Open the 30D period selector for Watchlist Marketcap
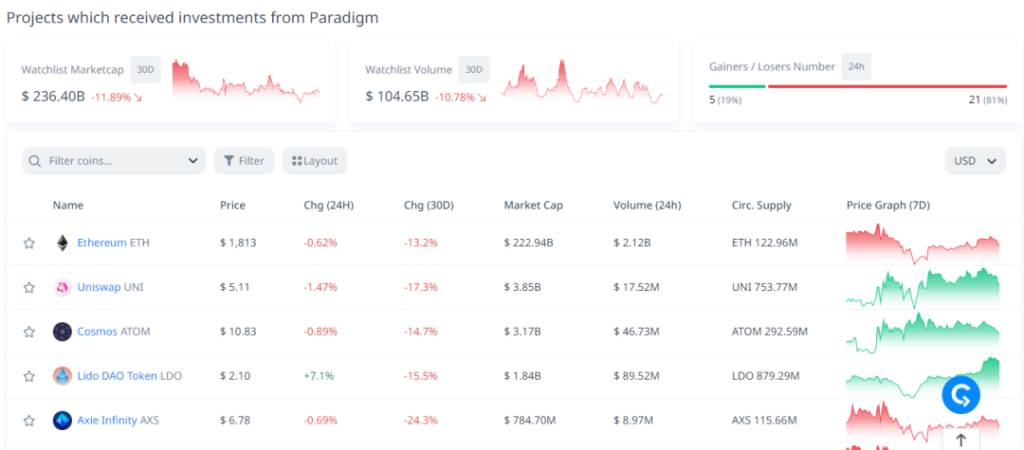The width and height of the screenshot is (1024, 450). click(146, 70)
